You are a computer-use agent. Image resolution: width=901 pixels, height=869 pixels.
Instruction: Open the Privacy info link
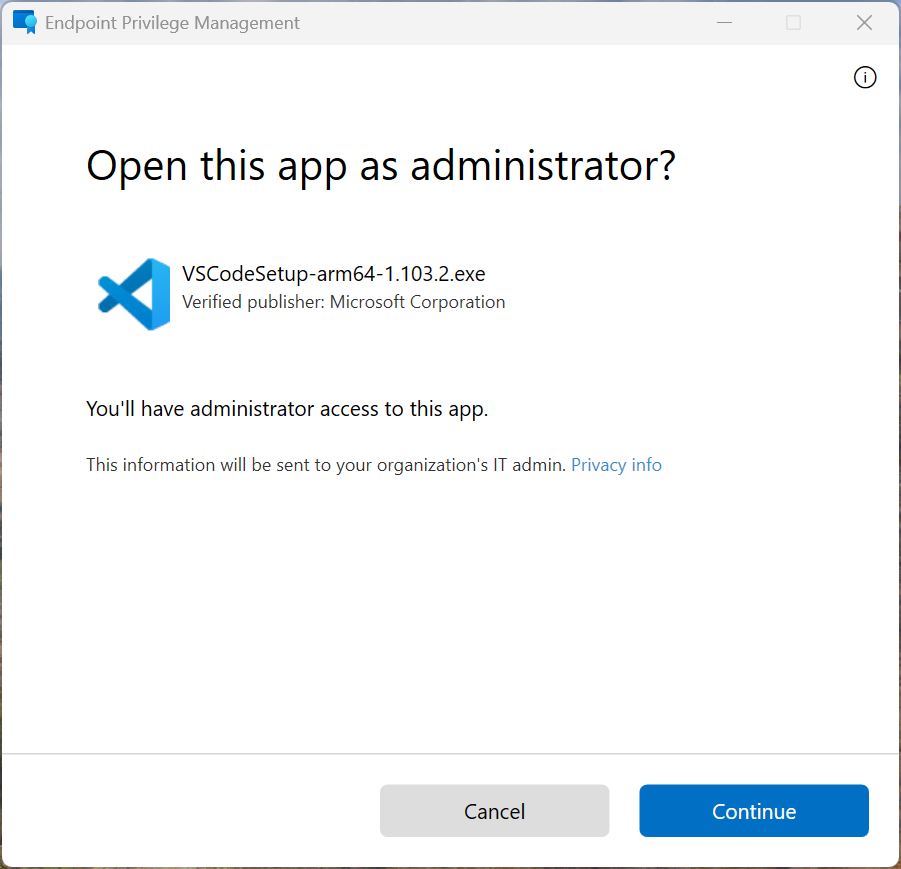616,465
